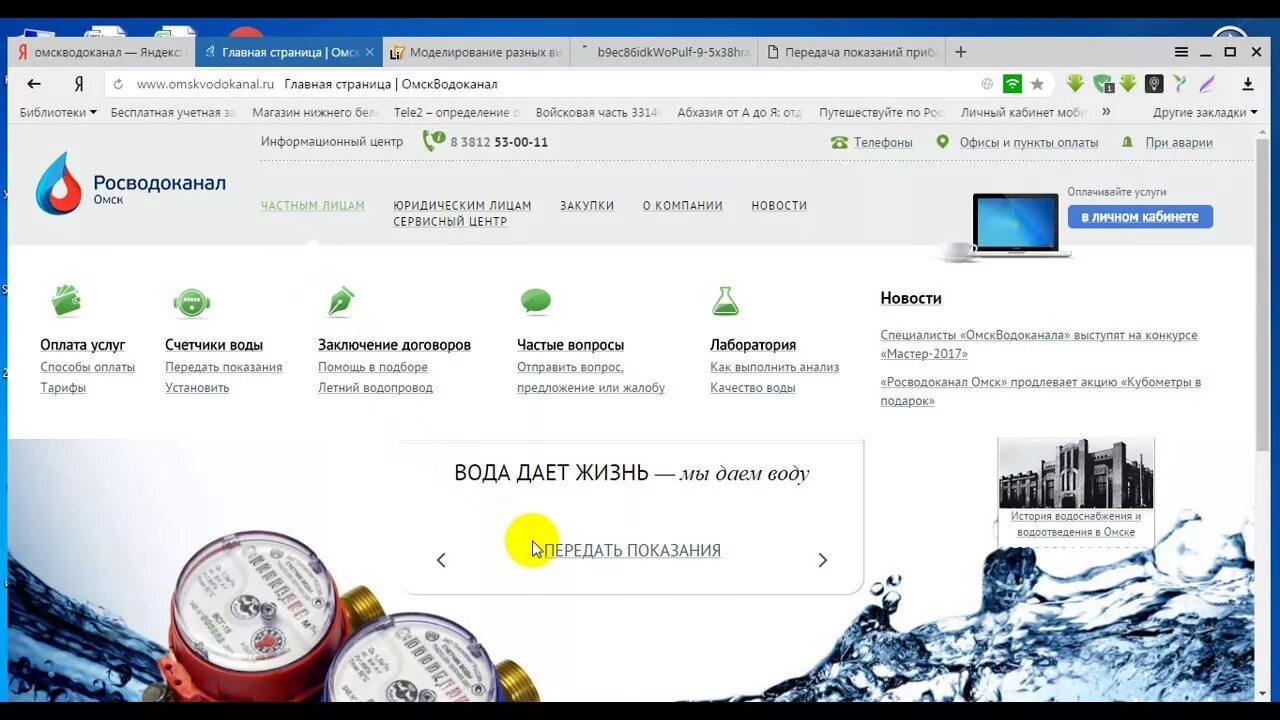Bookmark the page with the star icon

pos(1037,84)
